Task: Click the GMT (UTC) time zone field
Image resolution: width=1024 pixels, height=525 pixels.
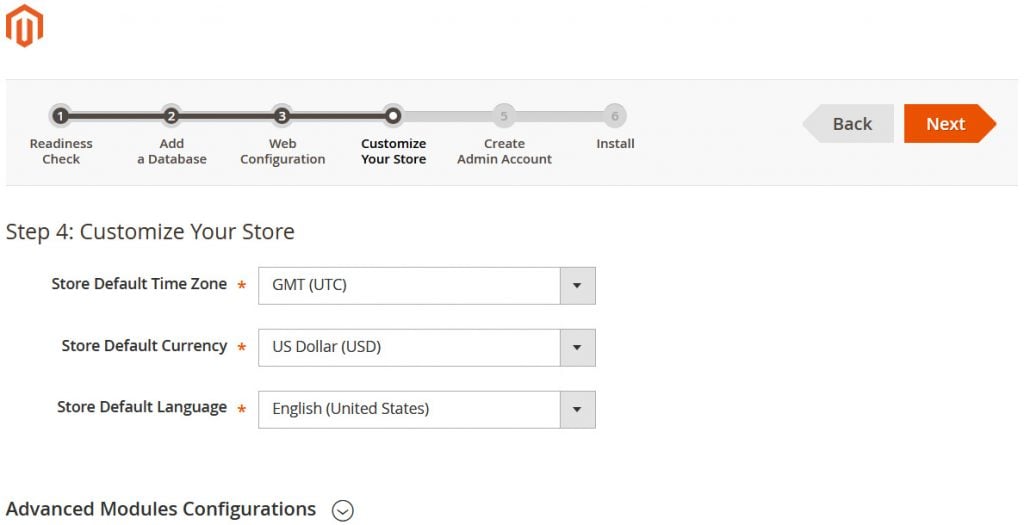Action: click(x=409, y=286)
